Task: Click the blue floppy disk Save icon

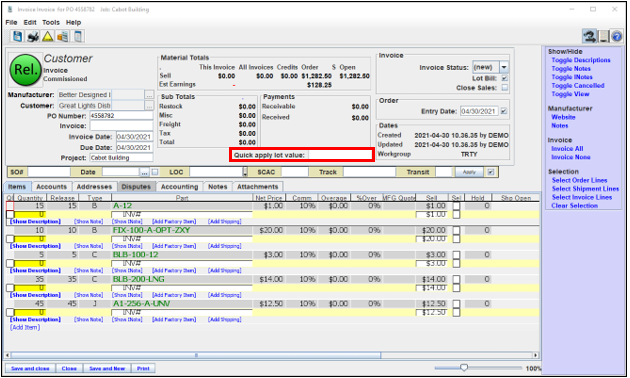Action: [x=17, y=37]
